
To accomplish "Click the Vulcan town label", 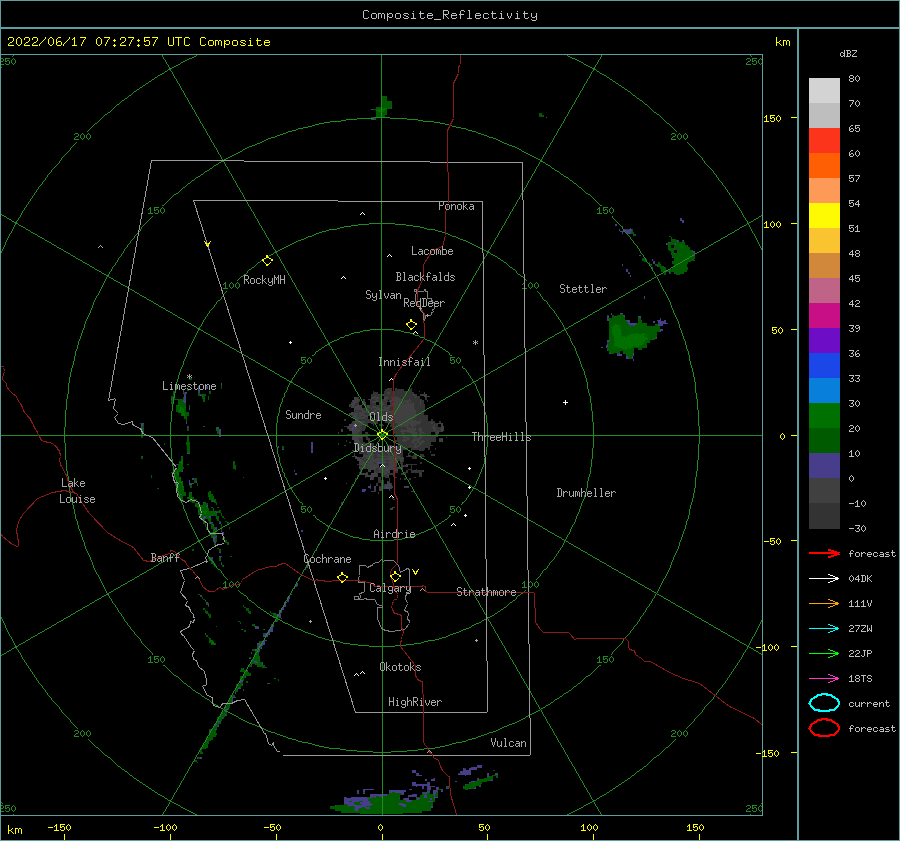I will pos(509,743).
